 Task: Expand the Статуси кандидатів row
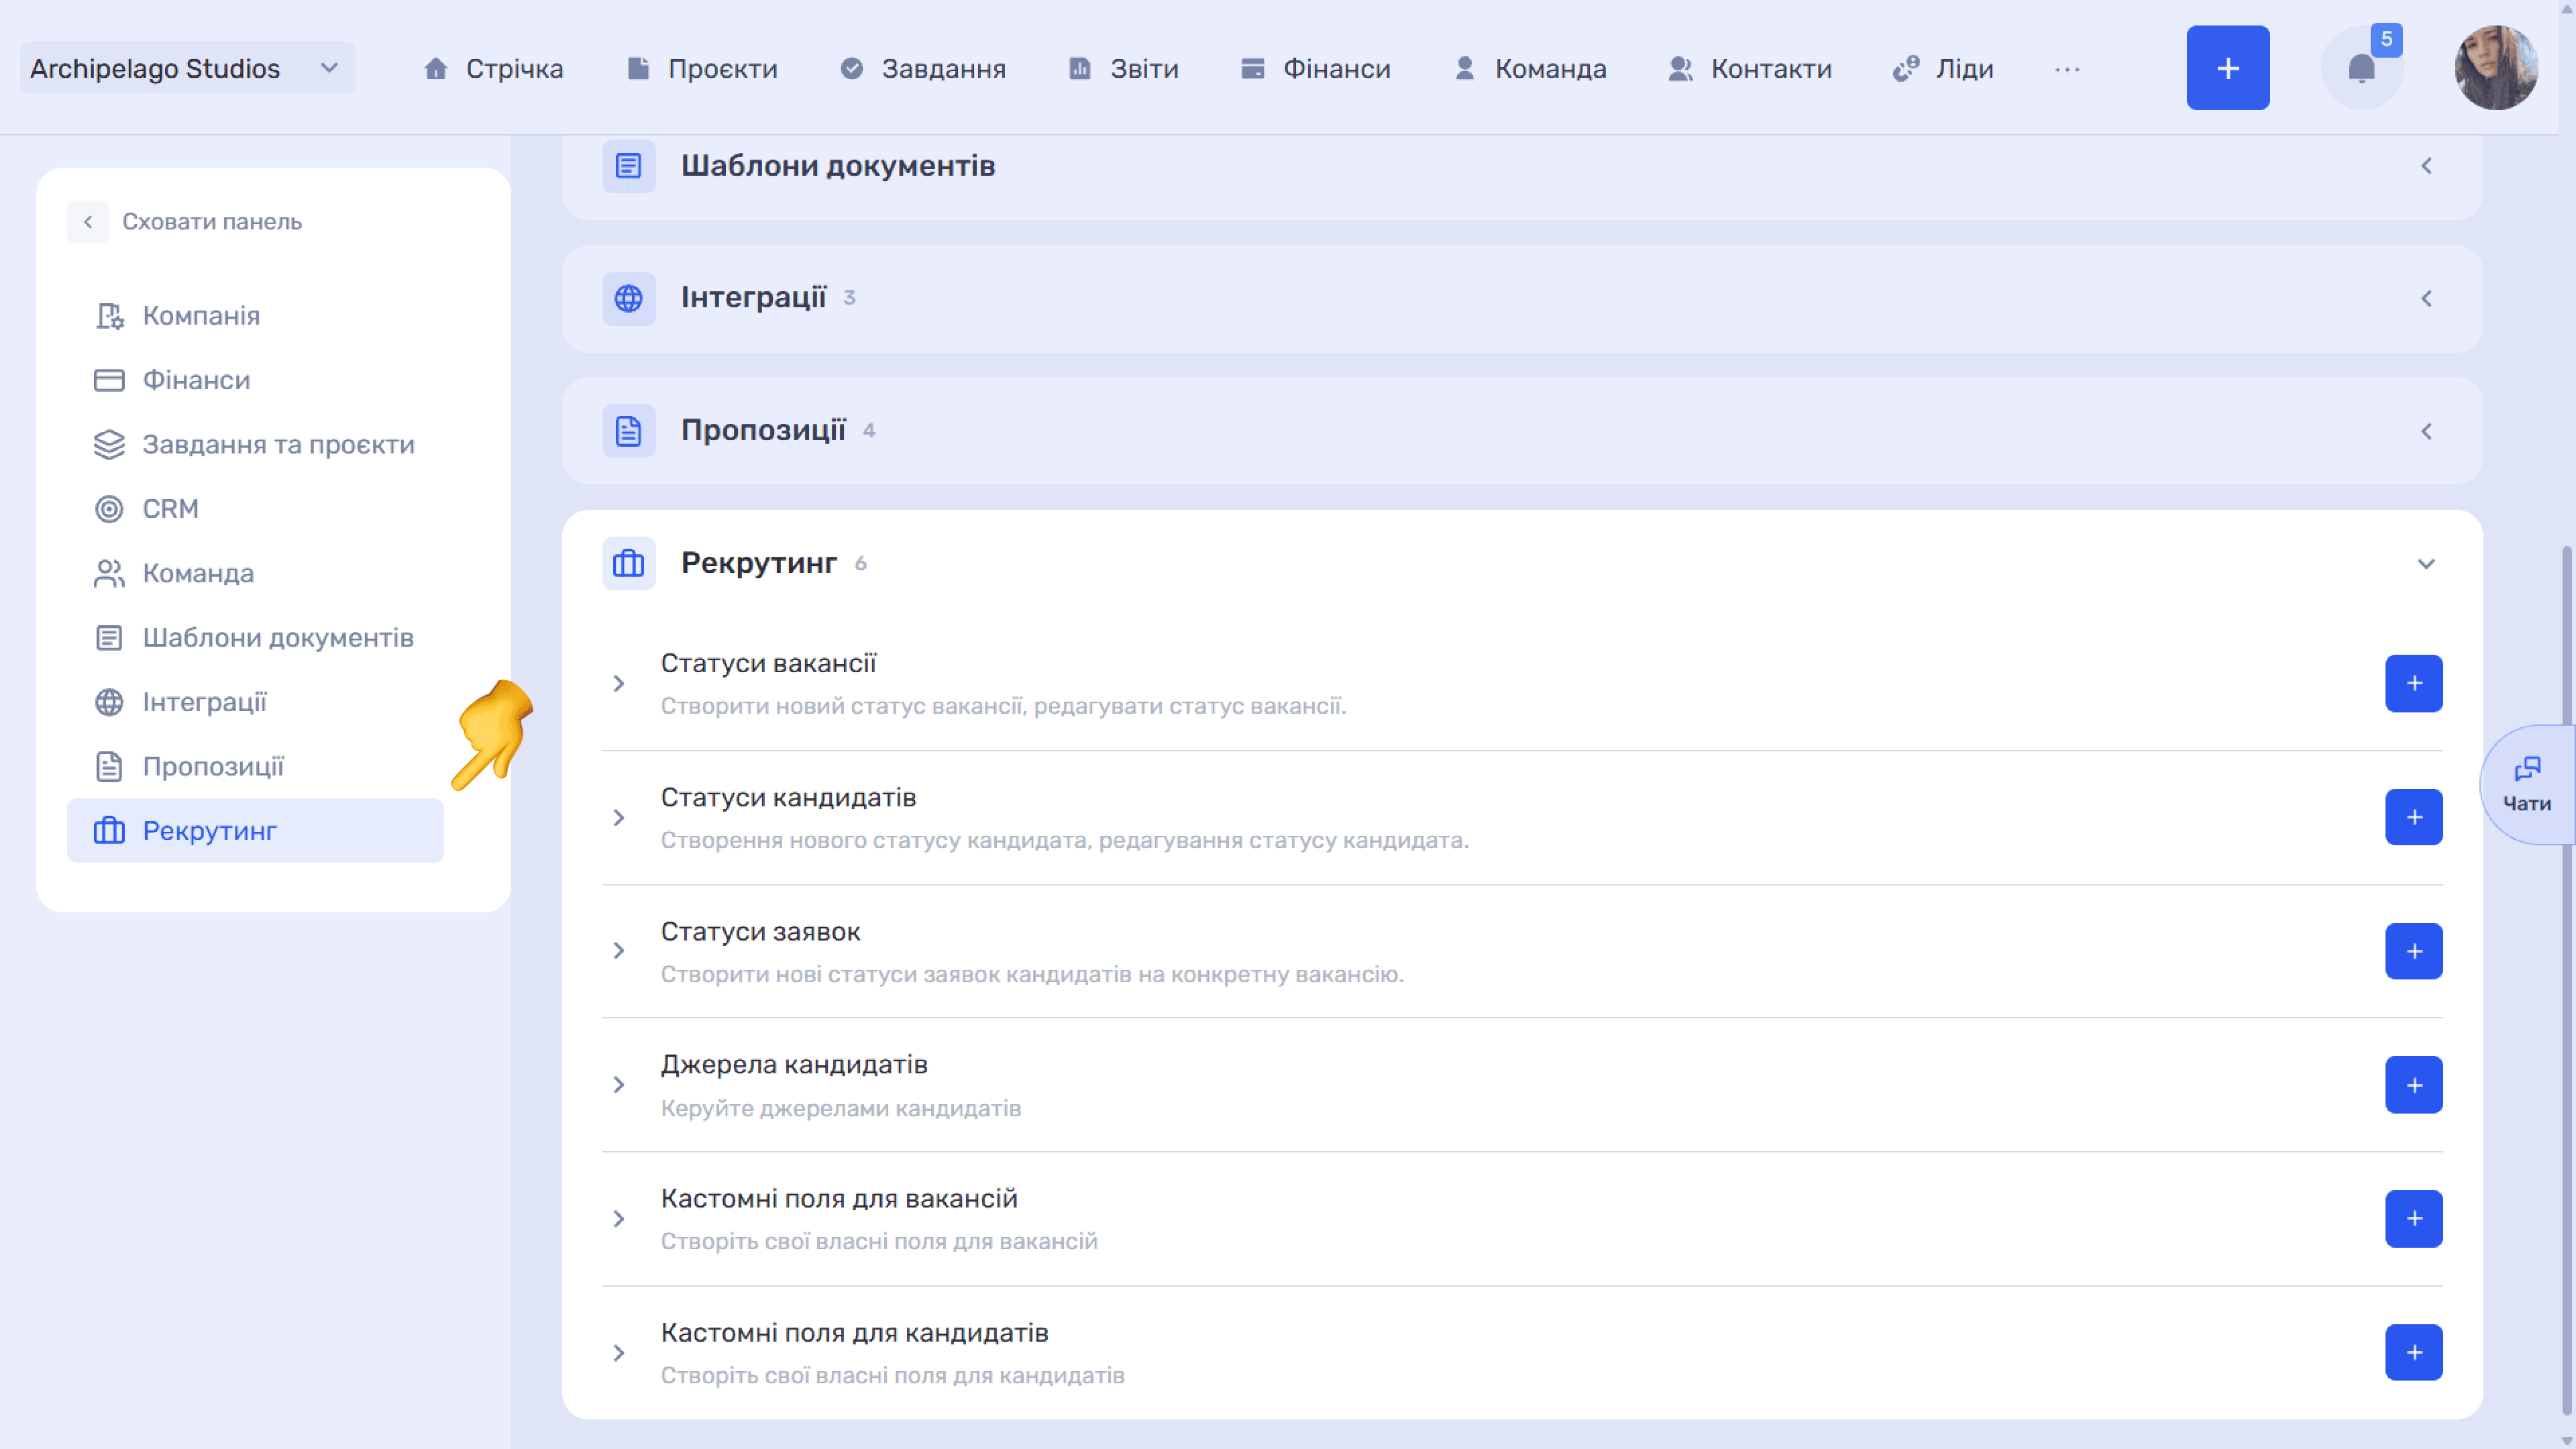[x=619, y=817]
